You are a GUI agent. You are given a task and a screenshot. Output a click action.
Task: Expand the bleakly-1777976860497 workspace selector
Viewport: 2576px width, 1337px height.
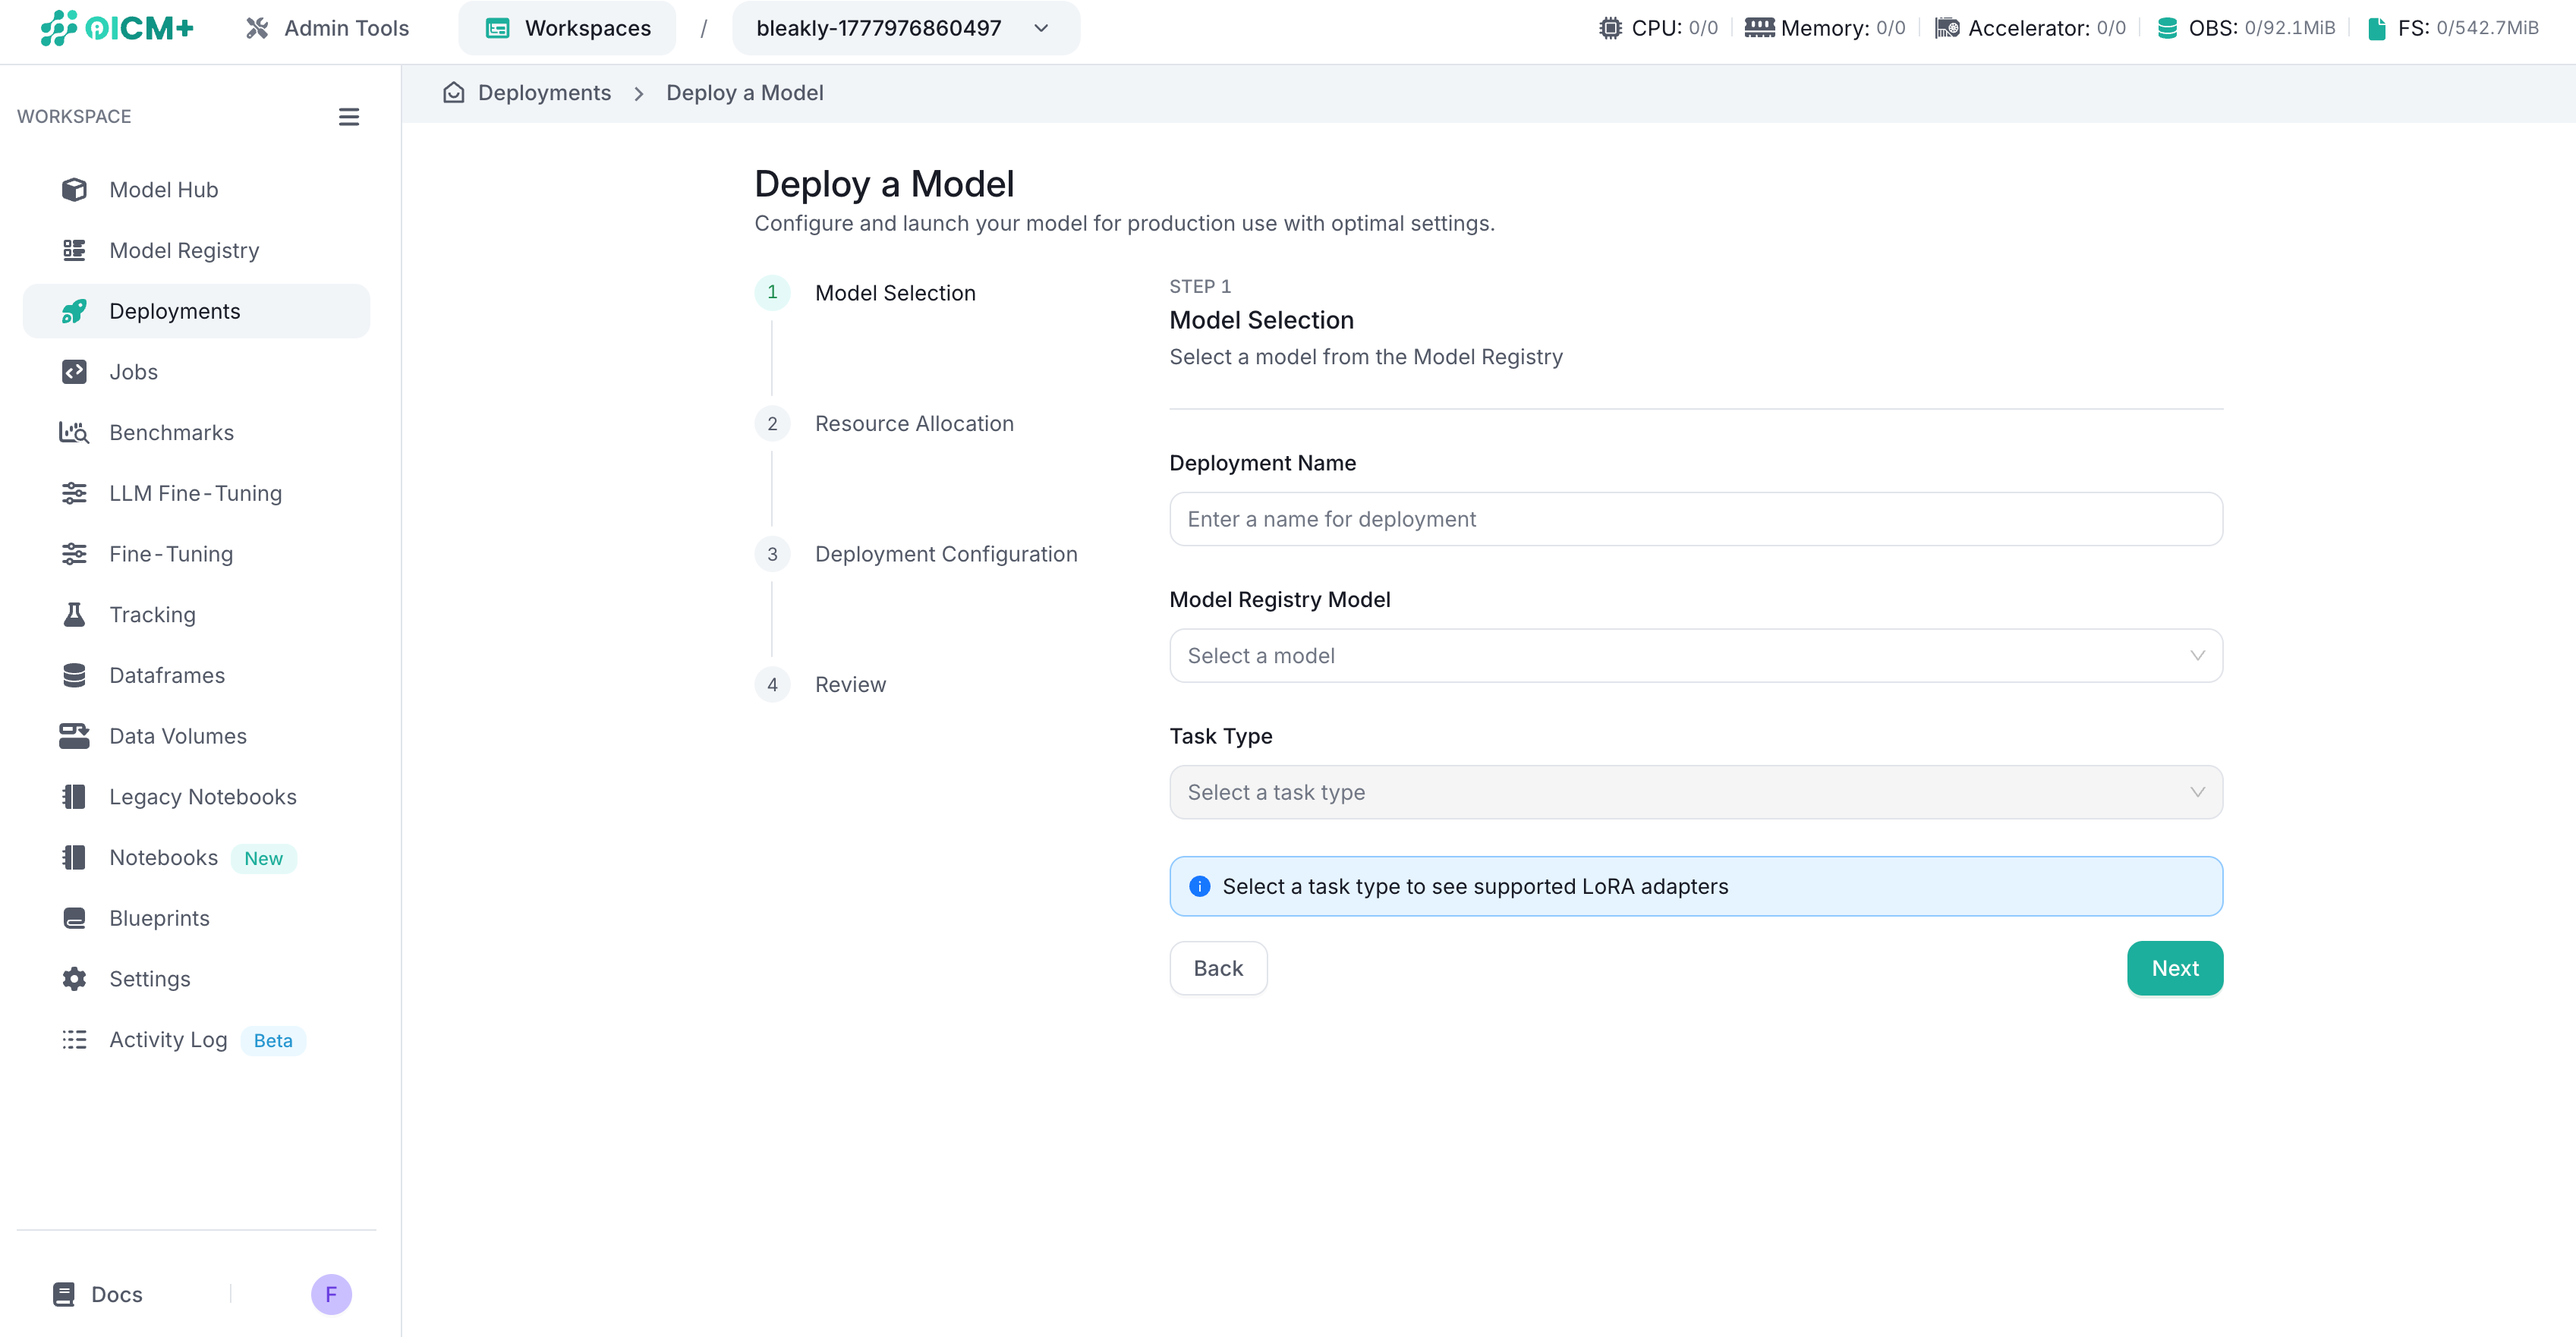[905, 28]
